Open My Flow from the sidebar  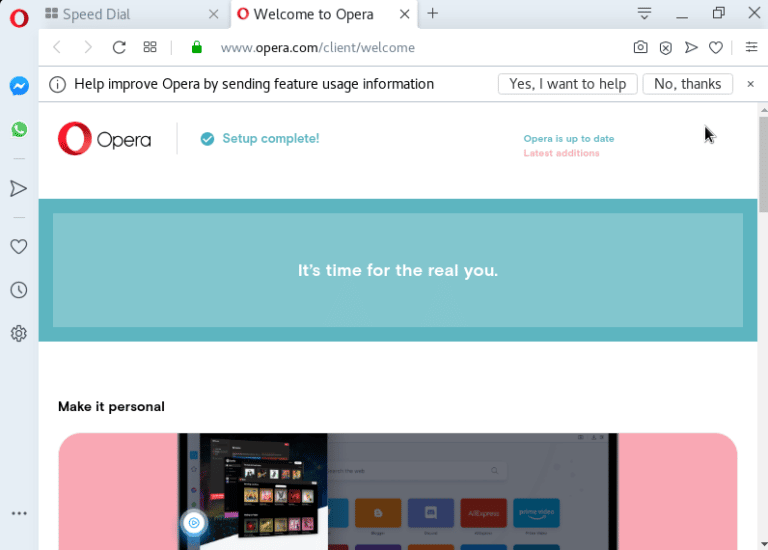click(x=19, y=189)
